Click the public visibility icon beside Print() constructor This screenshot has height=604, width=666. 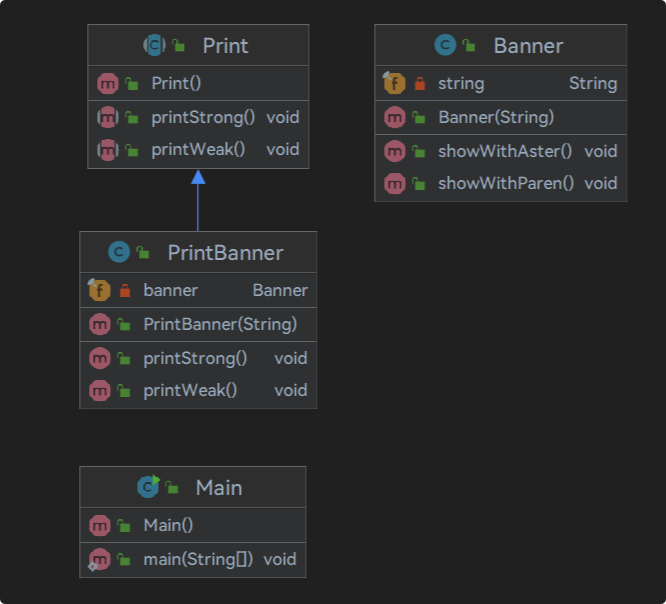[x=132, y=84]
